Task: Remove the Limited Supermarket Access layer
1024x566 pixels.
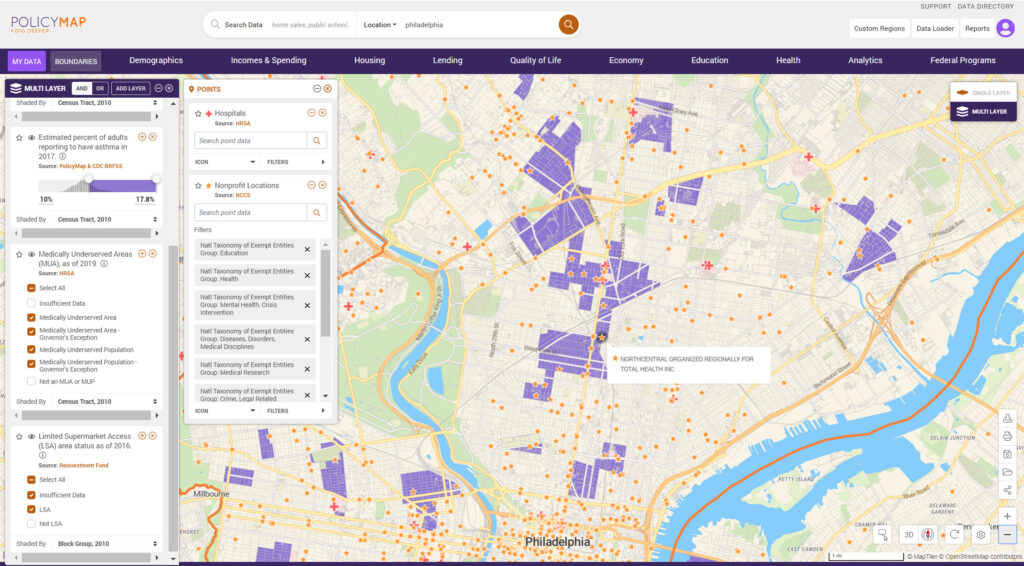Action: coord(153,436)
